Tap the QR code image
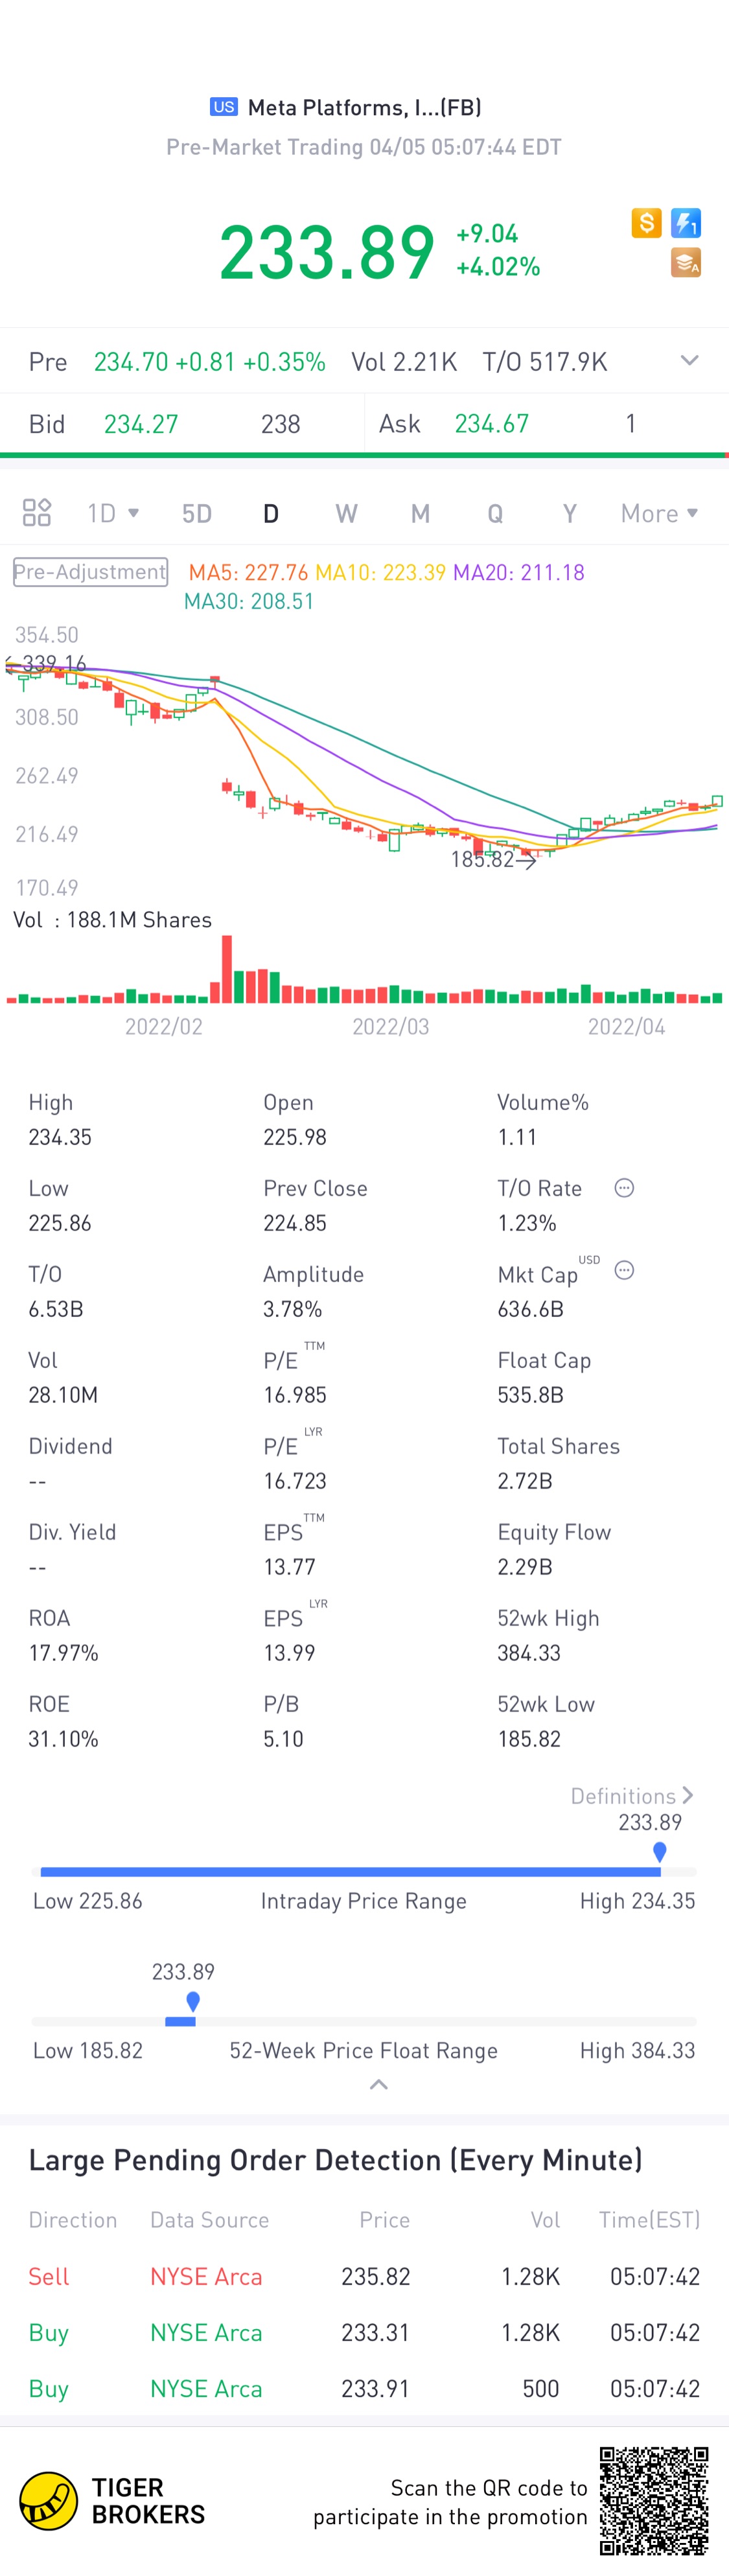This screenshot has height=2576, width=729. [x=654, y=2500]
